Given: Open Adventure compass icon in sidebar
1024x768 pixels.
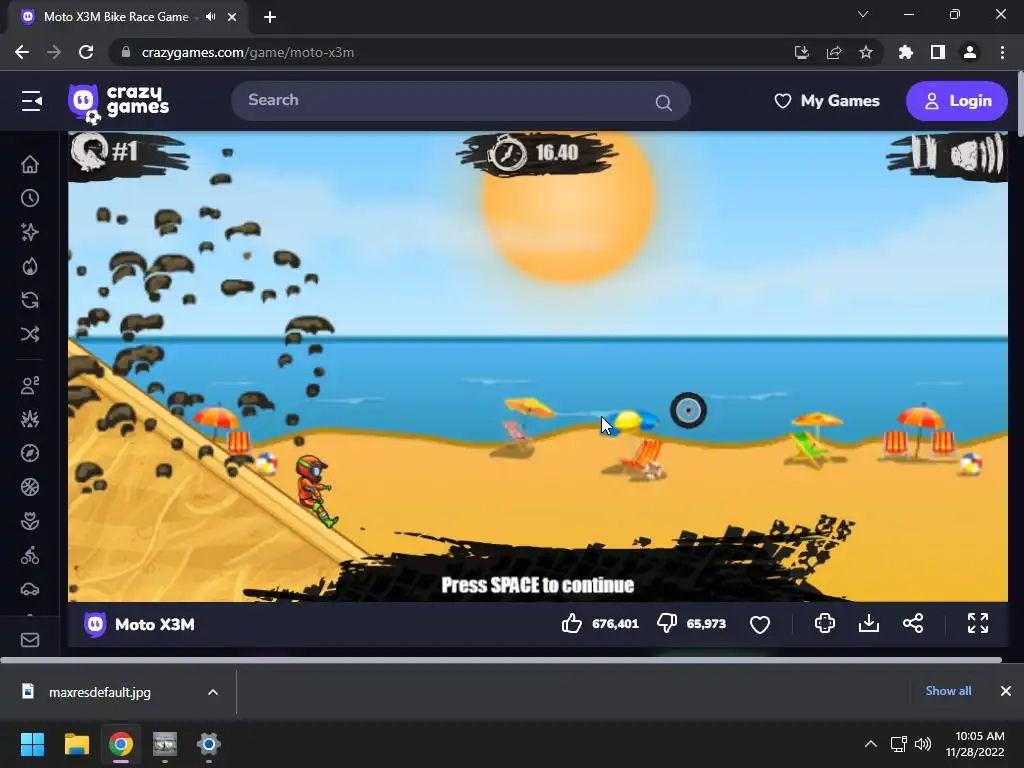Looking at the screenshot, I should 30,453.
